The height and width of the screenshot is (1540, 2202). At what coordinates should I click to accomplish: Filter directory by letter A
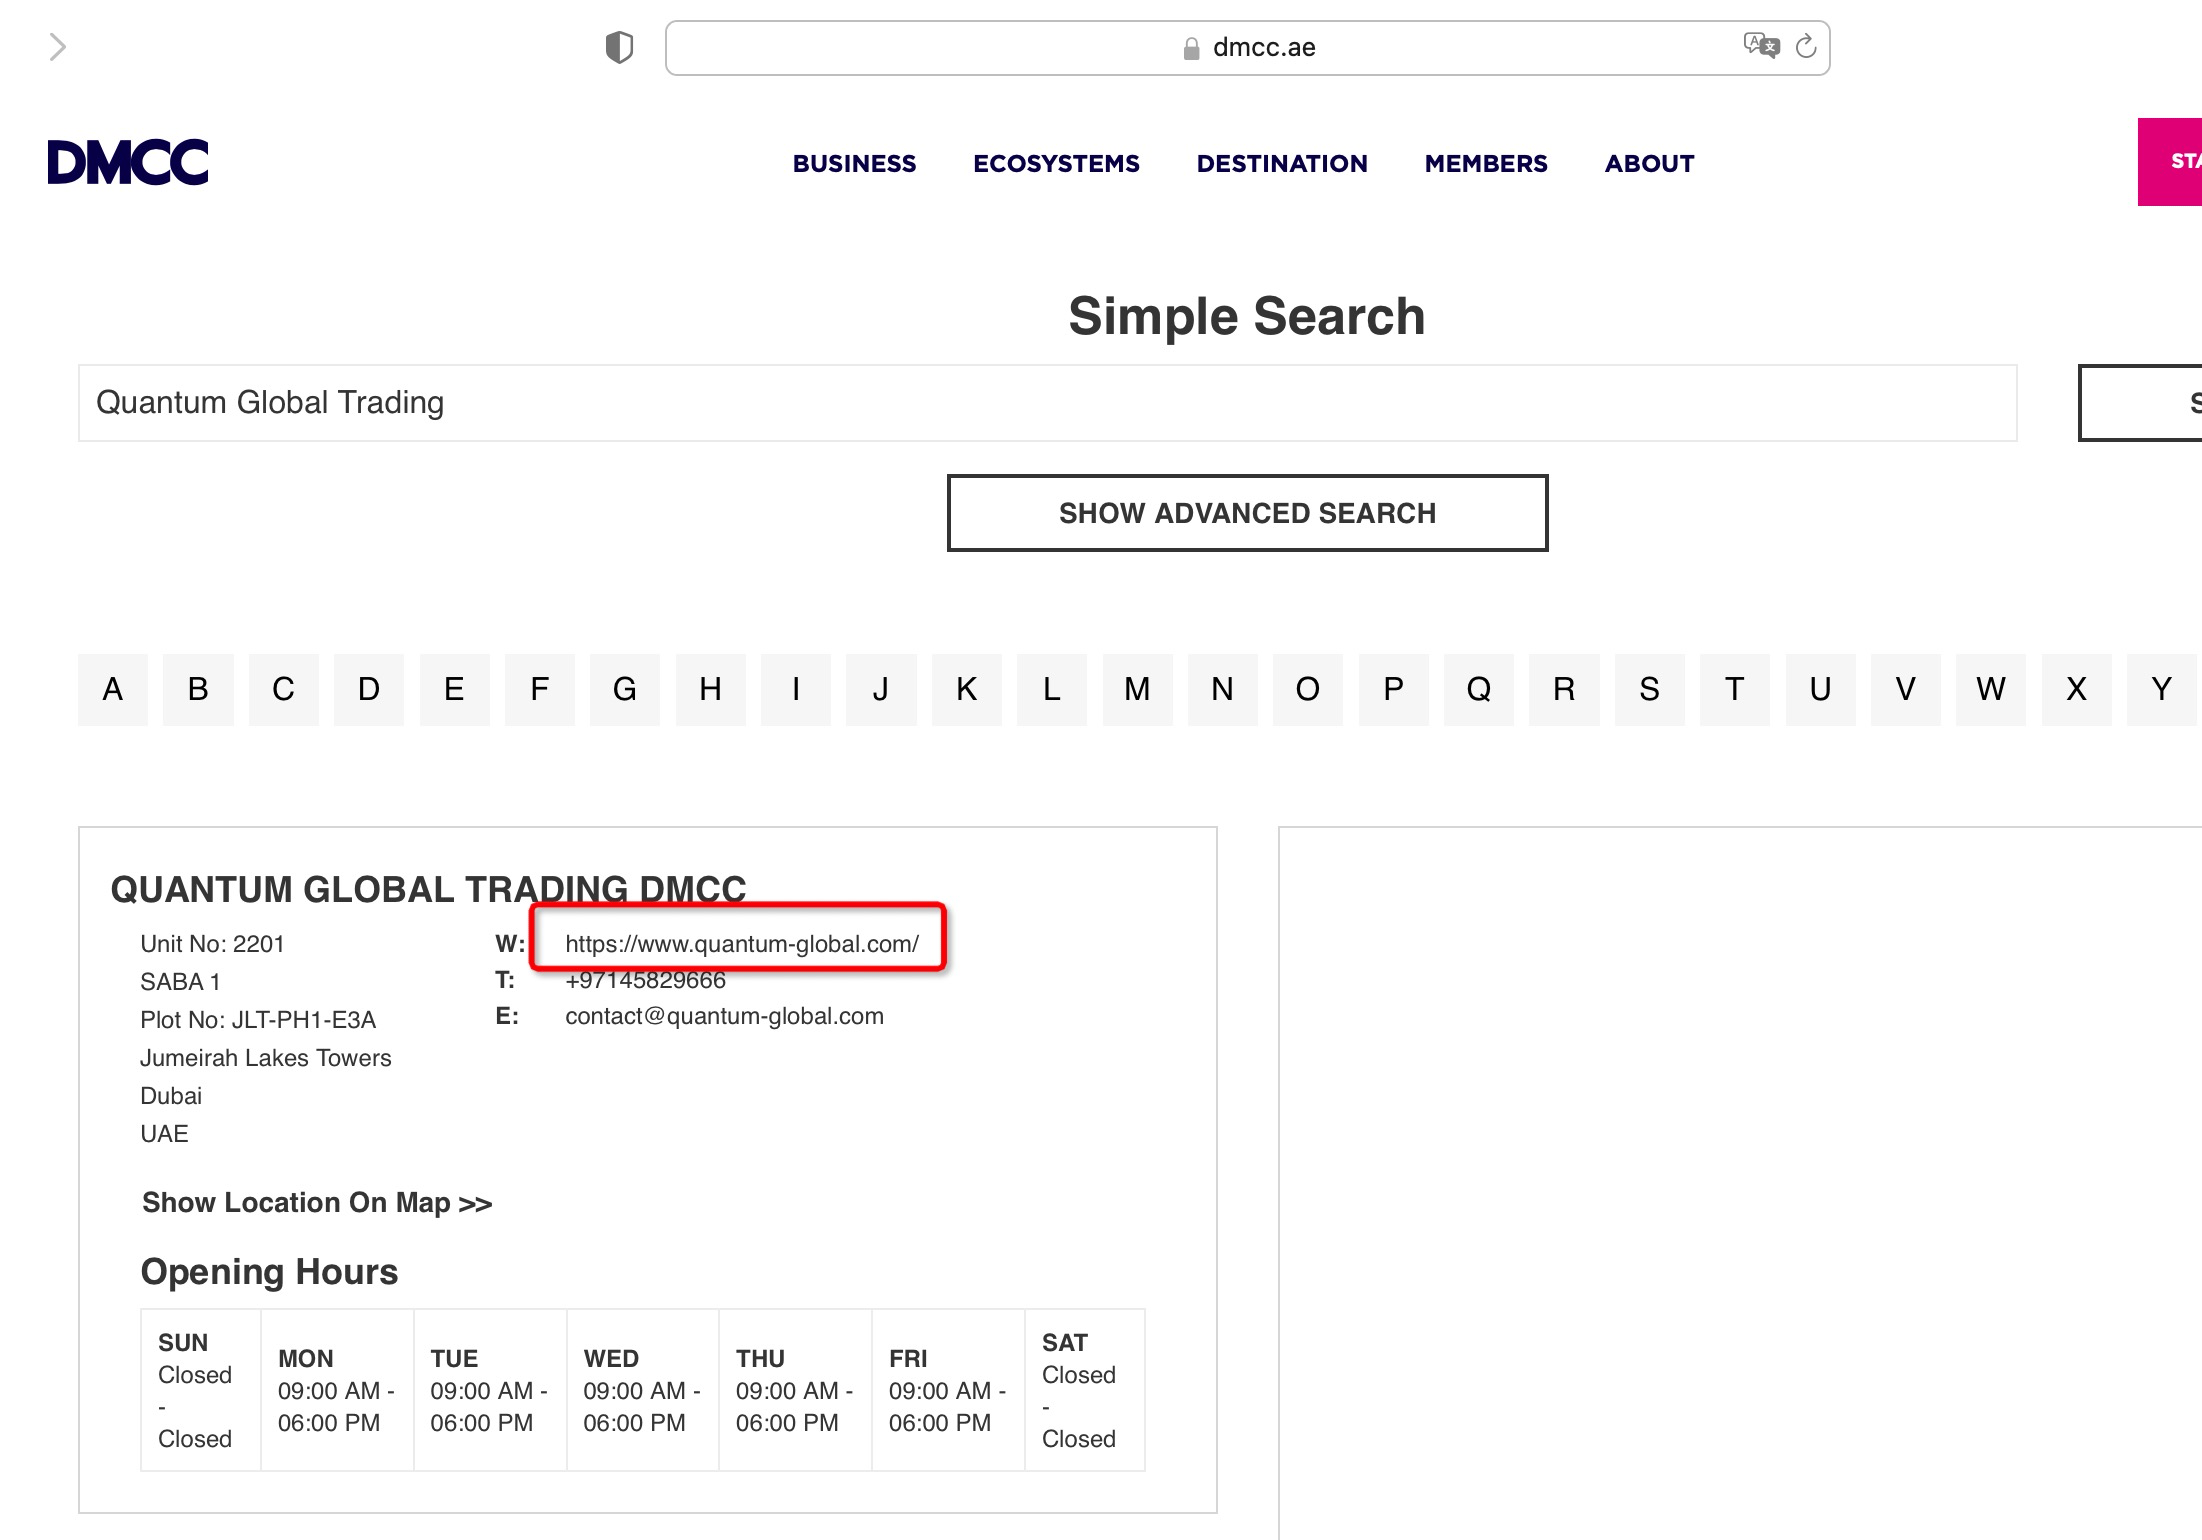(x=113, y=689)
